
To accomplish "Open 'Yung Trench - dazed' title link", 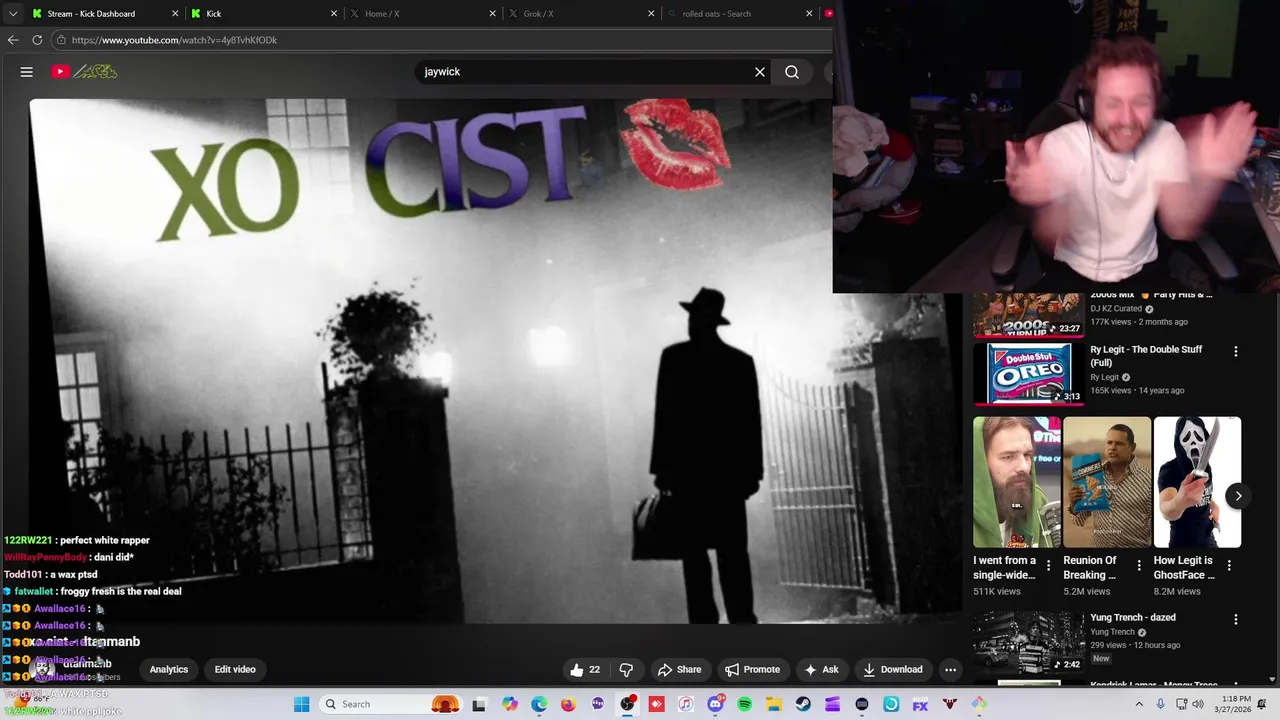I will pos(1133,618).
